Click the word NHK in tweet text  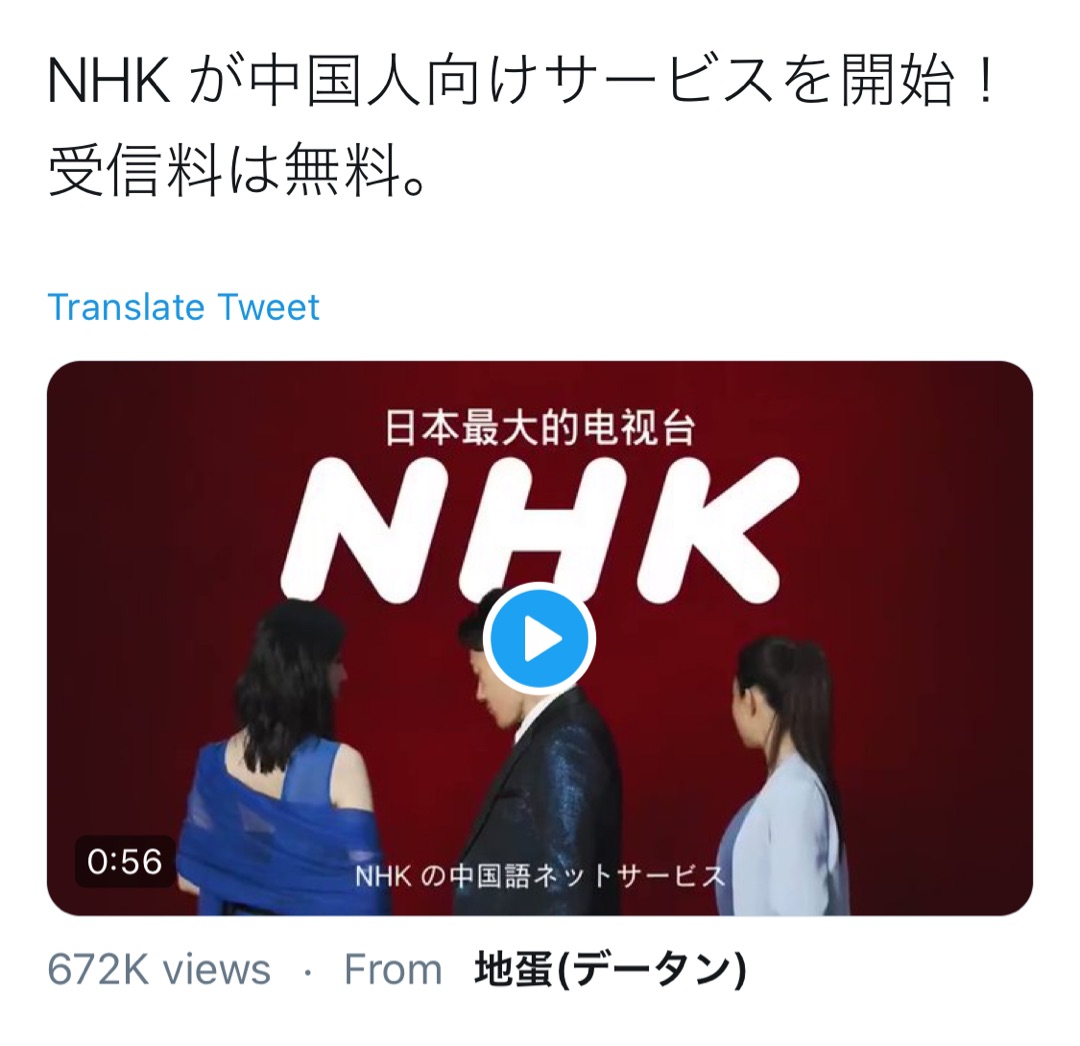[109, 82]
